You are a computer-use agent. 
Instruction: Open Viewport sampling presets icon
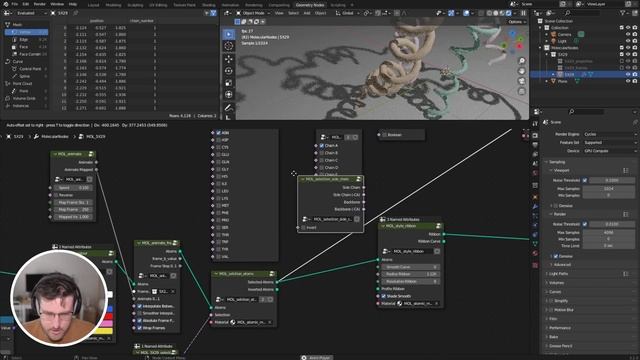626,170
